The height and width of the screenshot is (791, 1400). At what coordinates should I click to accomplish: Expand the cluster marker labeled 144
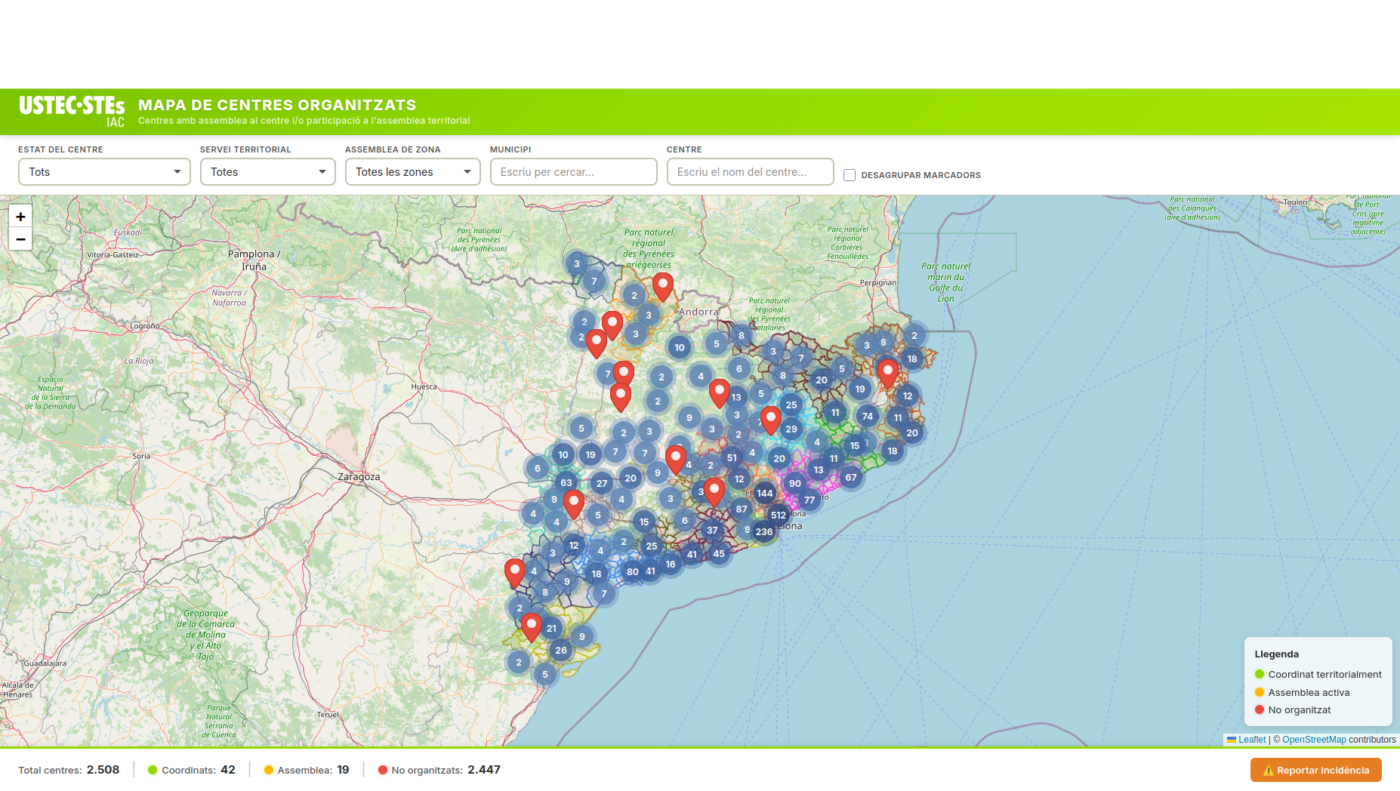point(765,493)
